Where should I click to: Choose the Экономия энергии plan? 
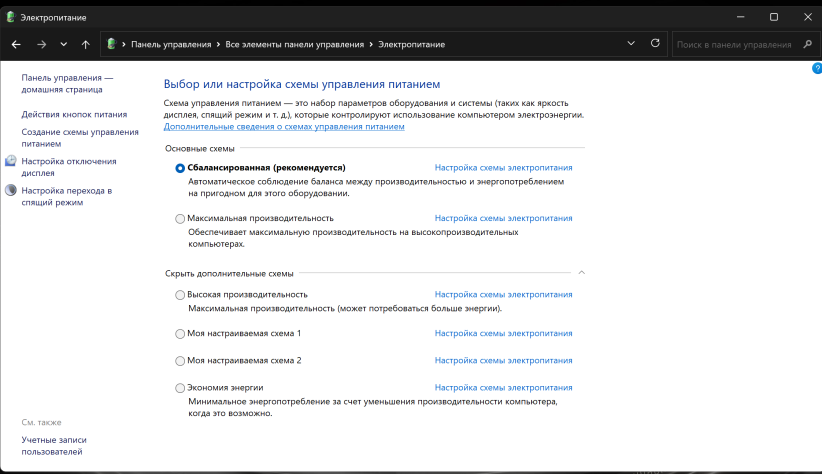pyautogui.click(x=180, y=387)
